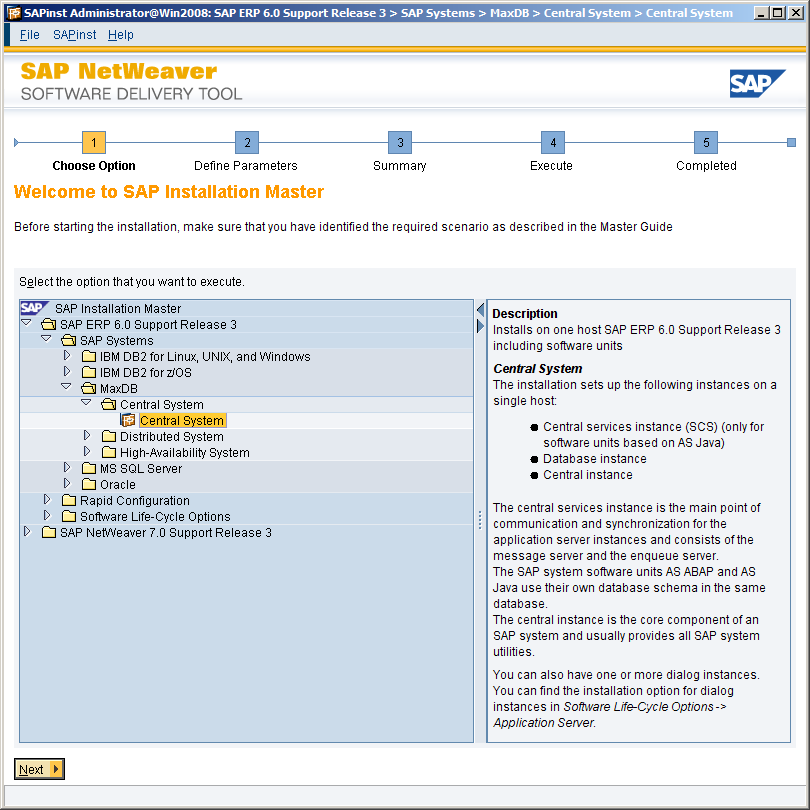
Task: Click the SAP Installation Master root icon
Action: click(x=34, y=308)
